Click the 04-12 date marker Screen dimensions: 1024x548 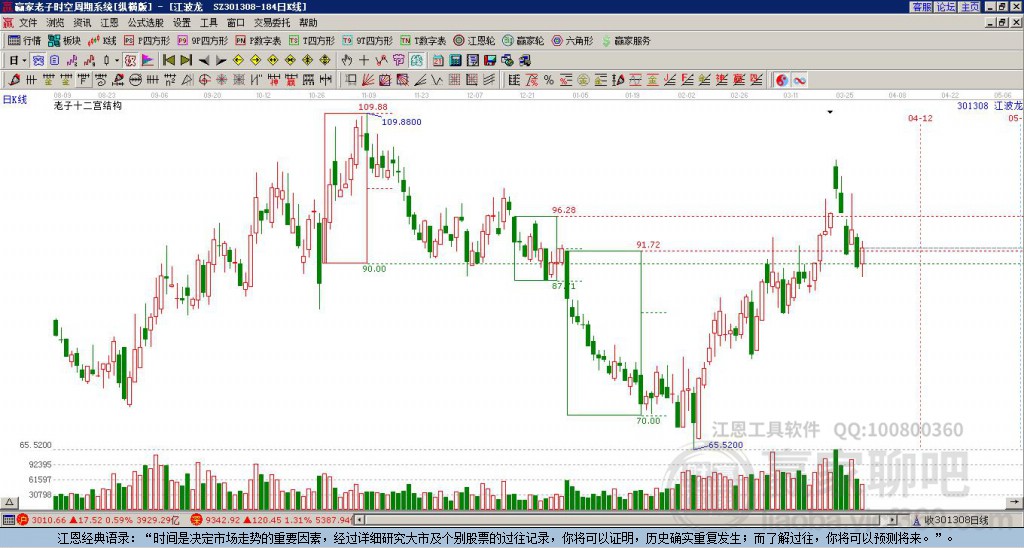[x=920, y=118]
